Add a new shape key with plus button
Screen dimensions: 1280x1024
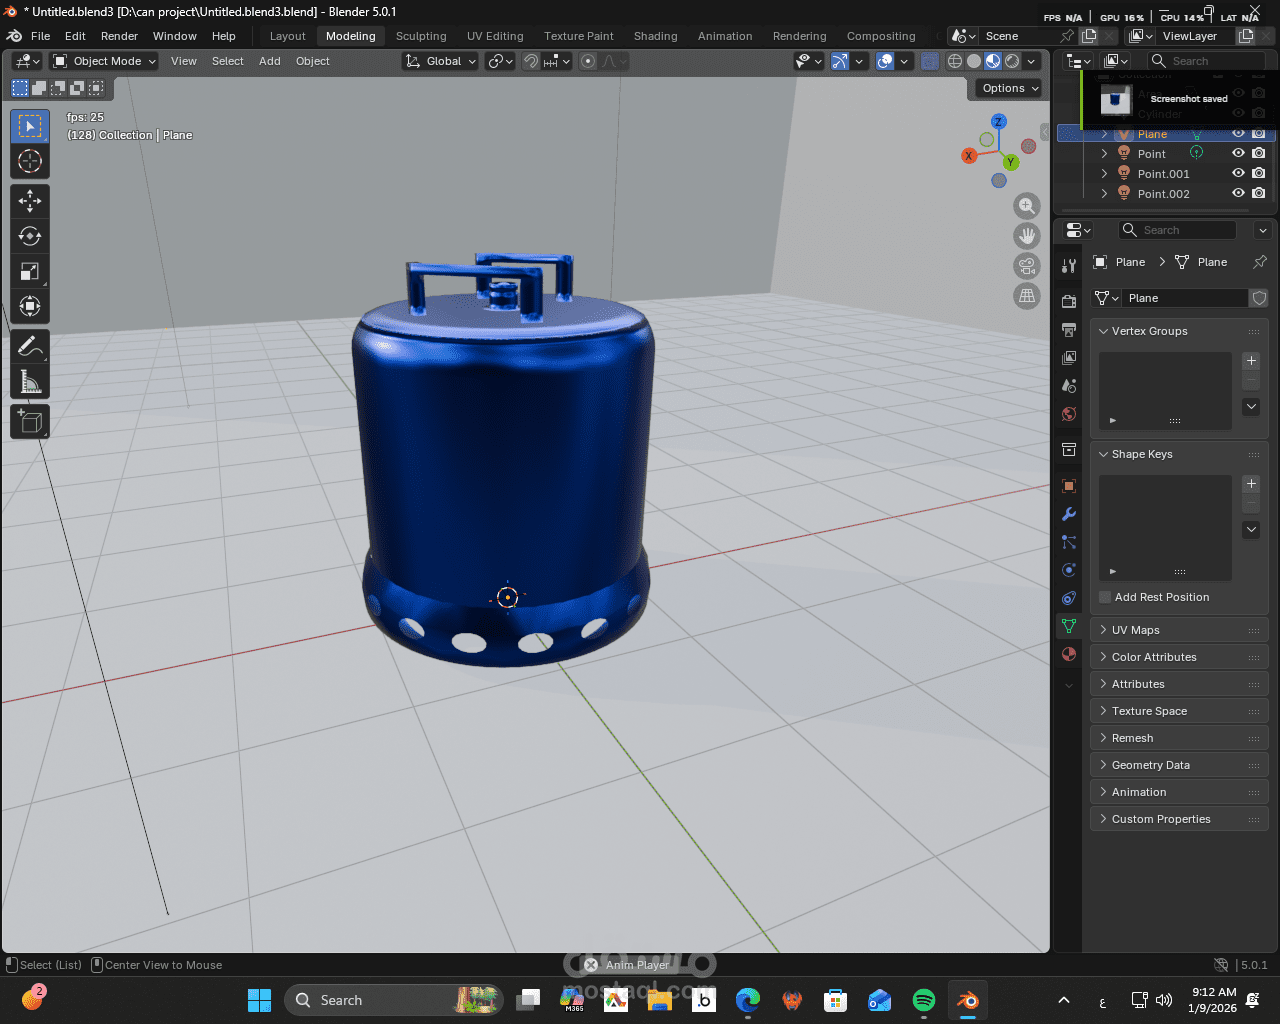point(1251,484)
